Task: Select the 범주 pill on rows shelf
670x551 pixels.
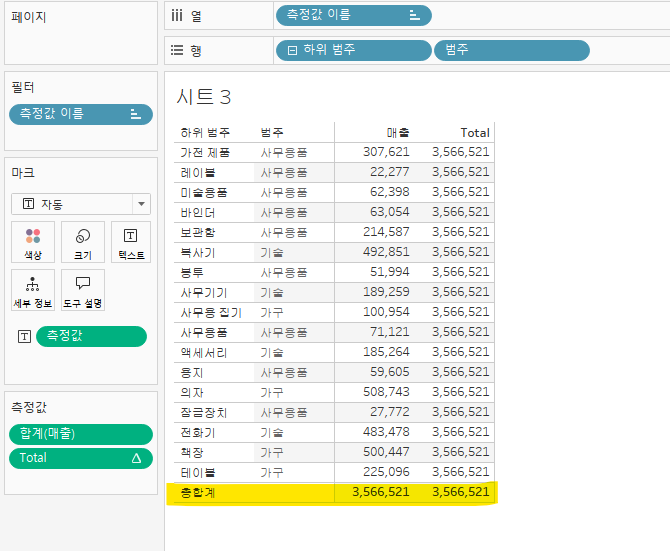Action: (512, 50)
